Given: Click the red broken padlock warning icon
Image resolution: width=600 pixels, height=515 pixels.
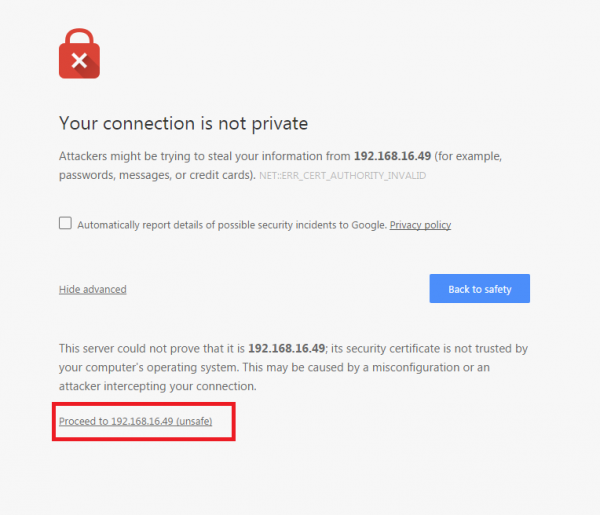Looking at the screenshot, I should point(79,54).
